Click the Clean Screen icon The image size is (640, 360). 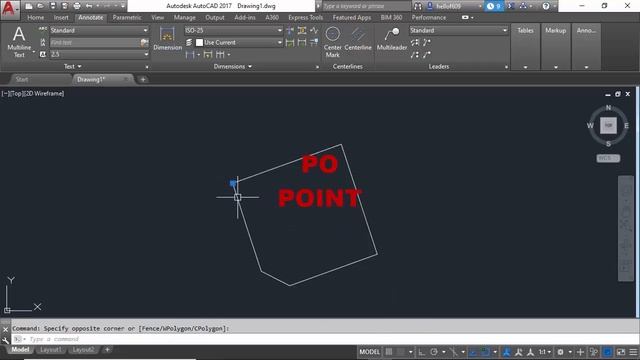coord(620,352)
